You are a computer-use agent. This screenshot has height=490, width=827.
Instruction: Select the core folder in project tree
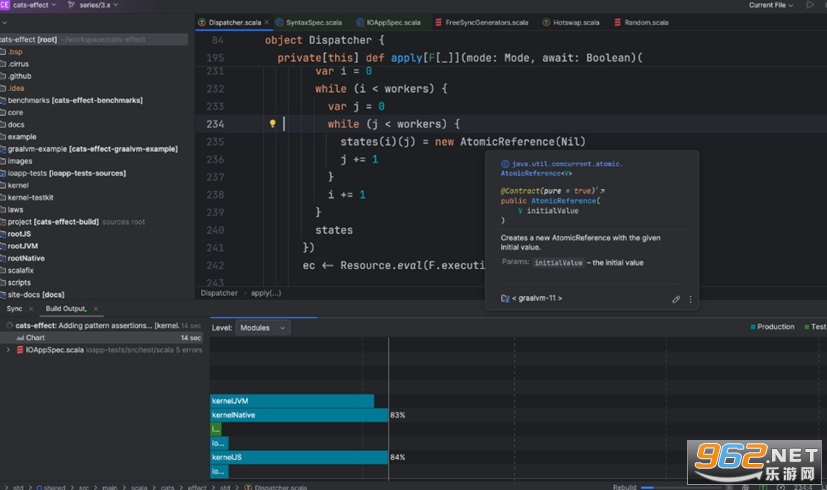tap(15, 112)
